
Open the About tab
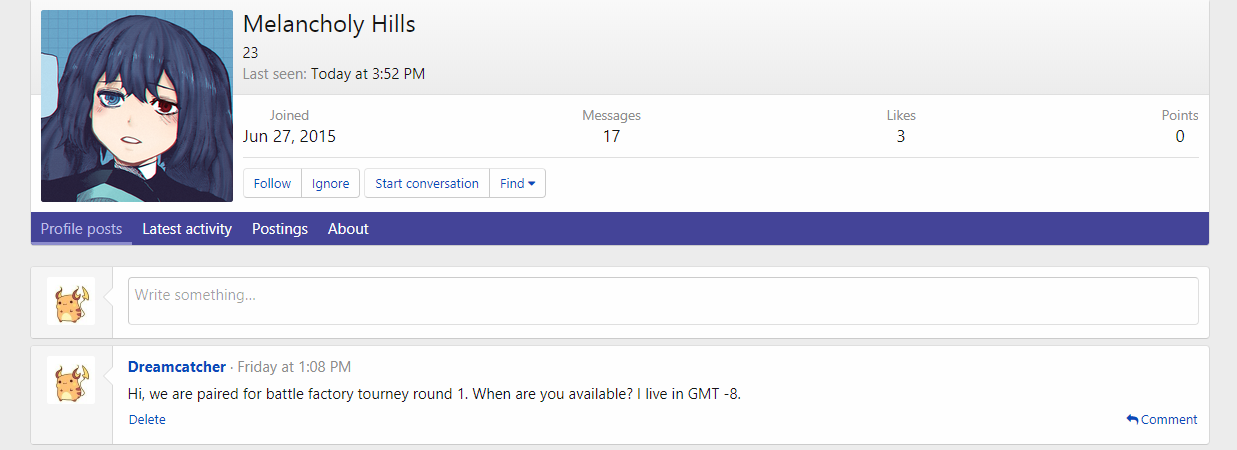pos(348,229)
